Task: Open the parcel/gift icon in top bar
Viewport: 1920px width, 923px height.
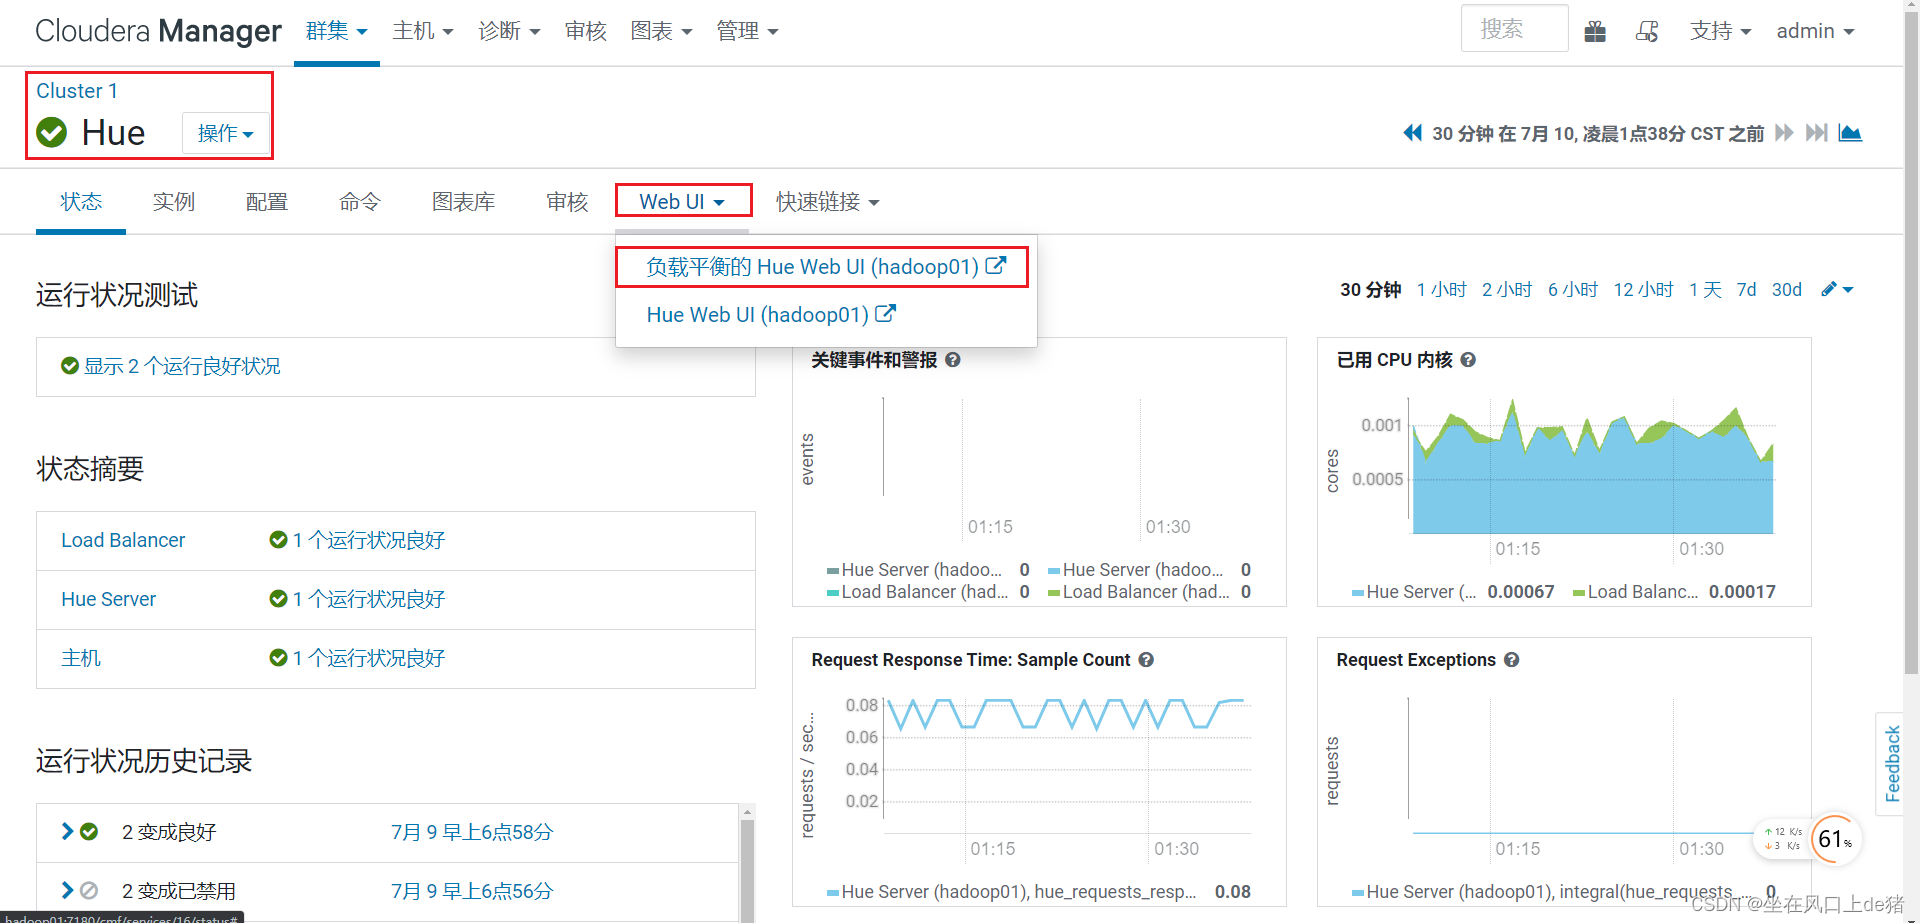Action: coord(1595,32)
